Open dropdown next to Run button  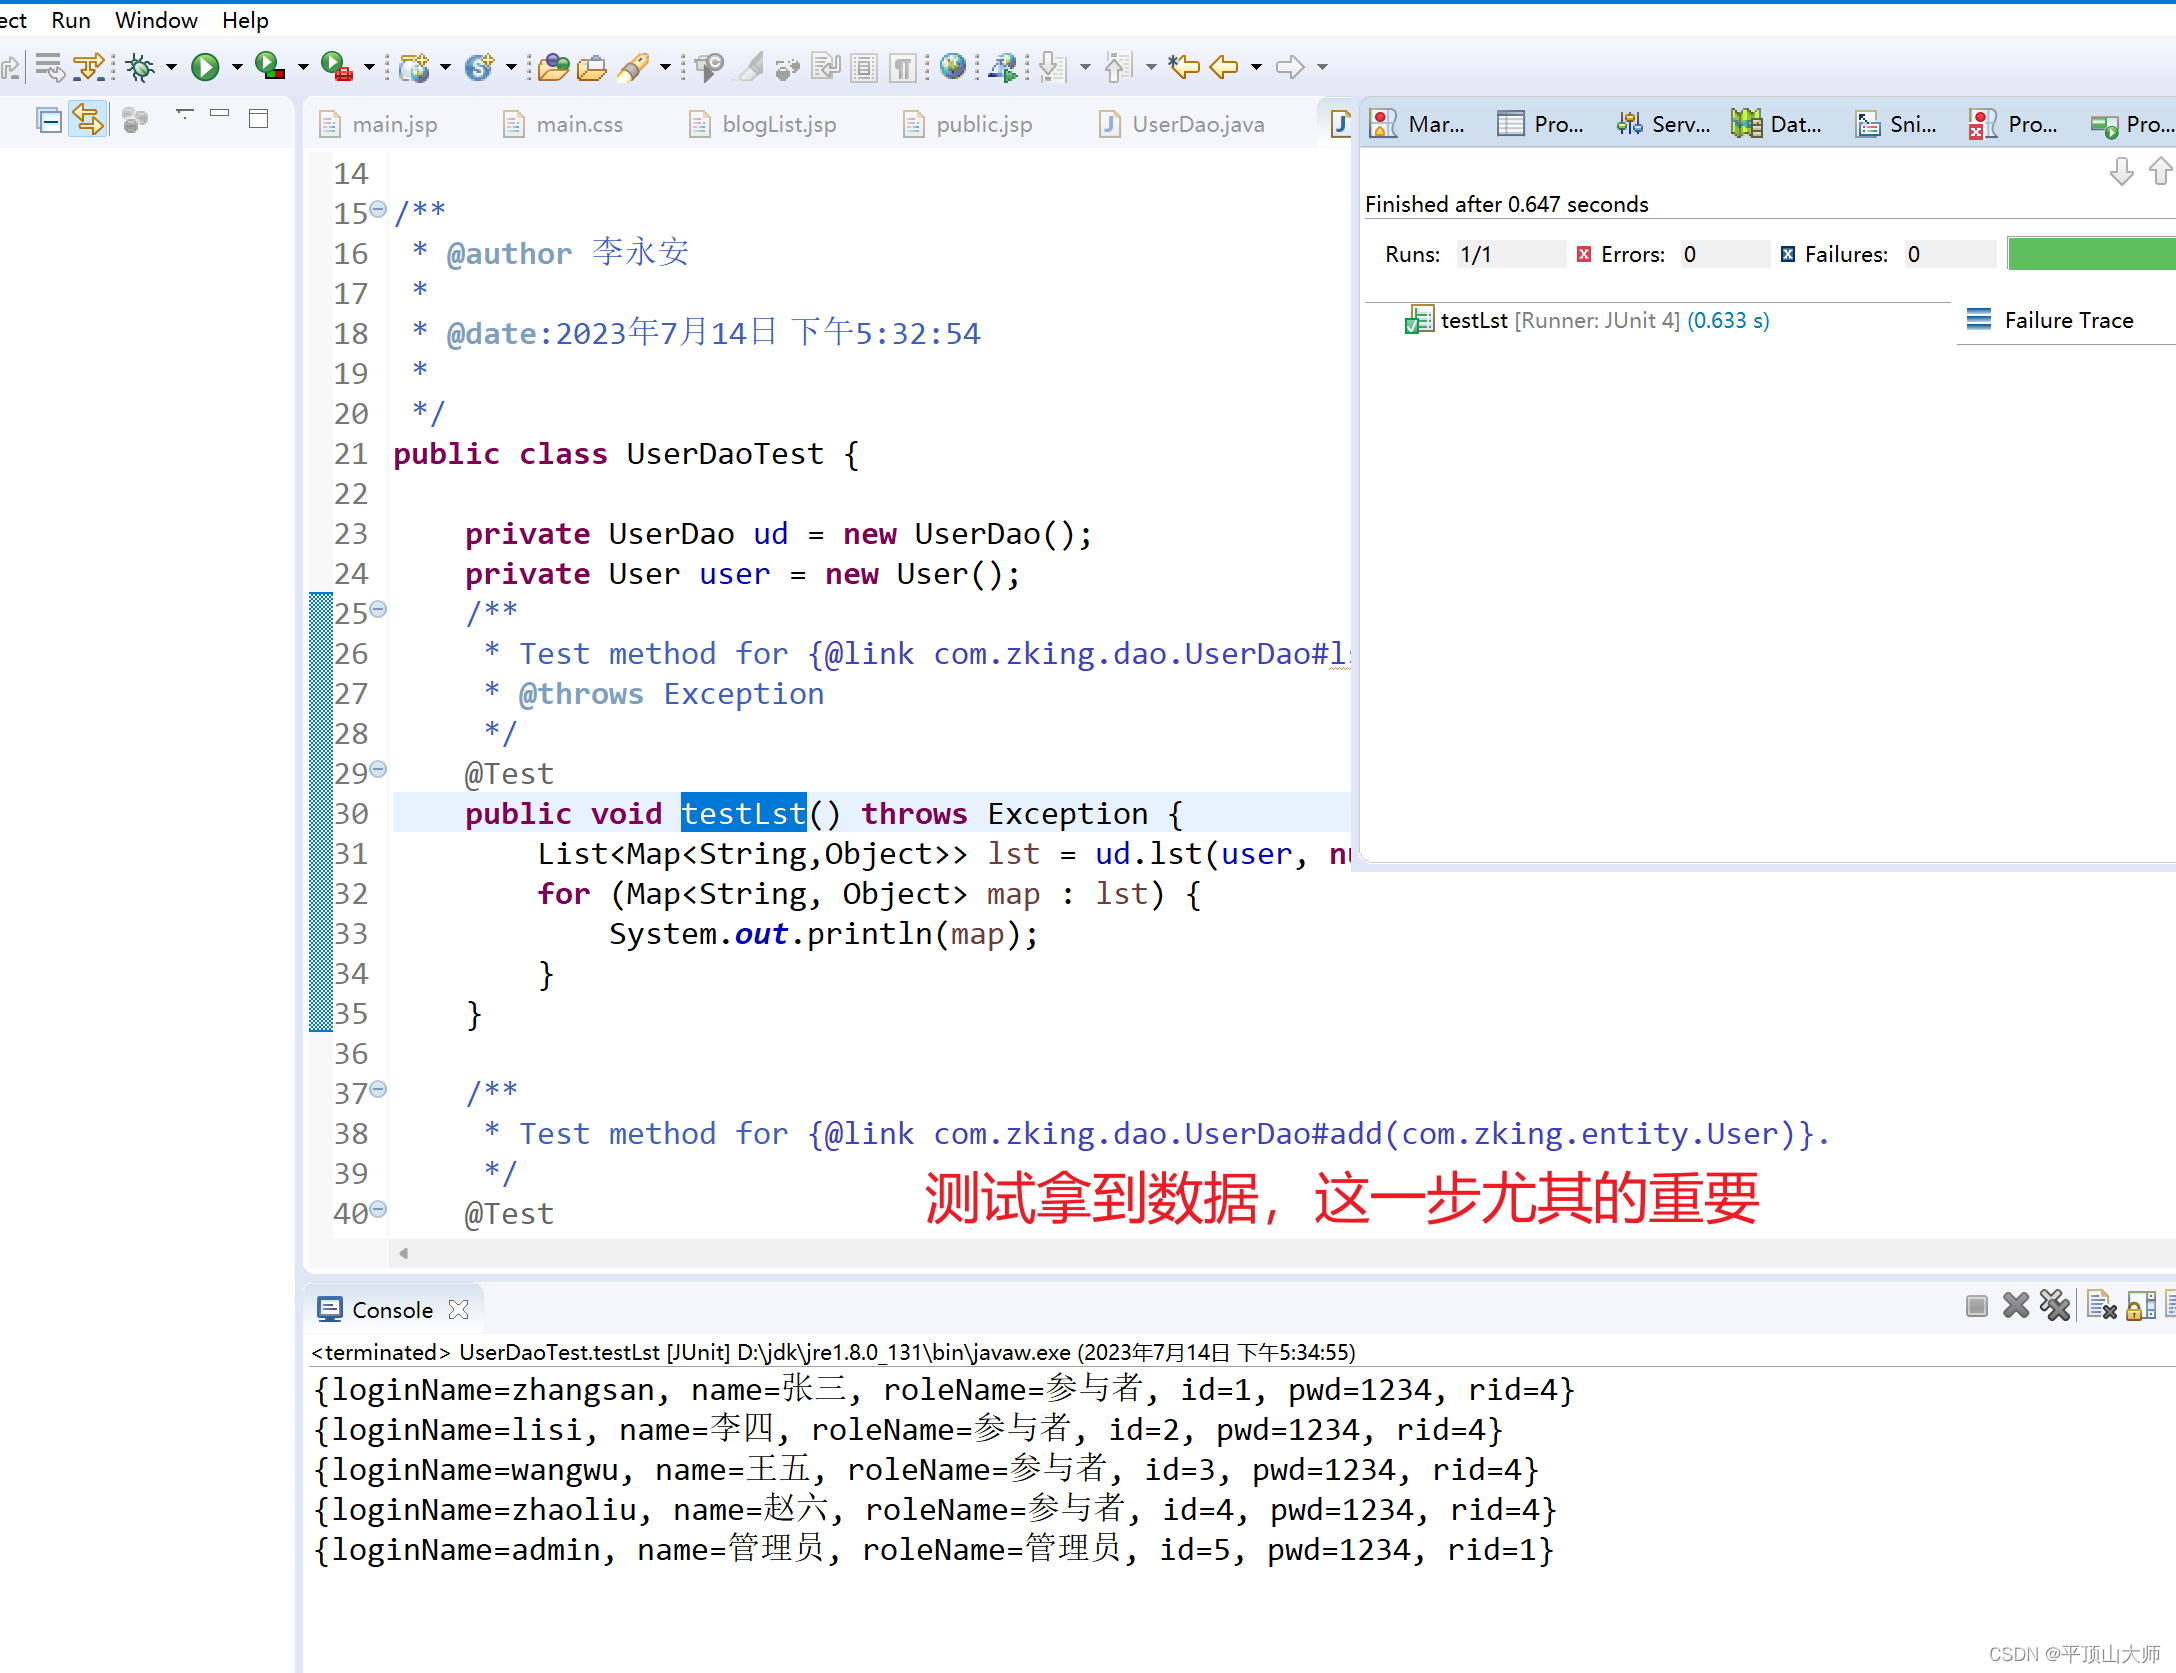pos(237,68)
